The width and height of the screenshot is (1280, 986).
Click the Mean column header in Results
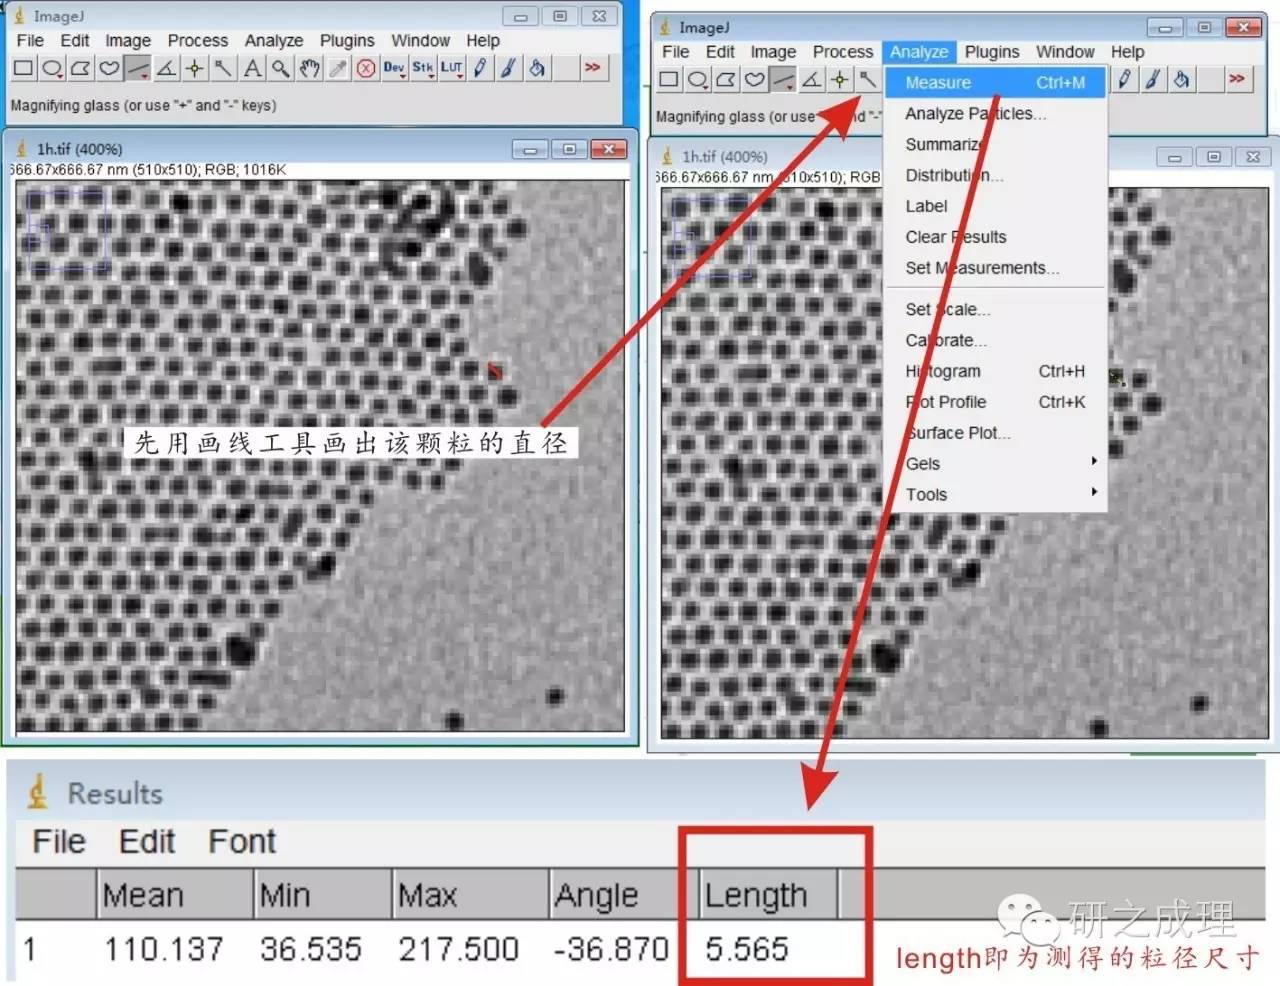[x=175, y=895]
